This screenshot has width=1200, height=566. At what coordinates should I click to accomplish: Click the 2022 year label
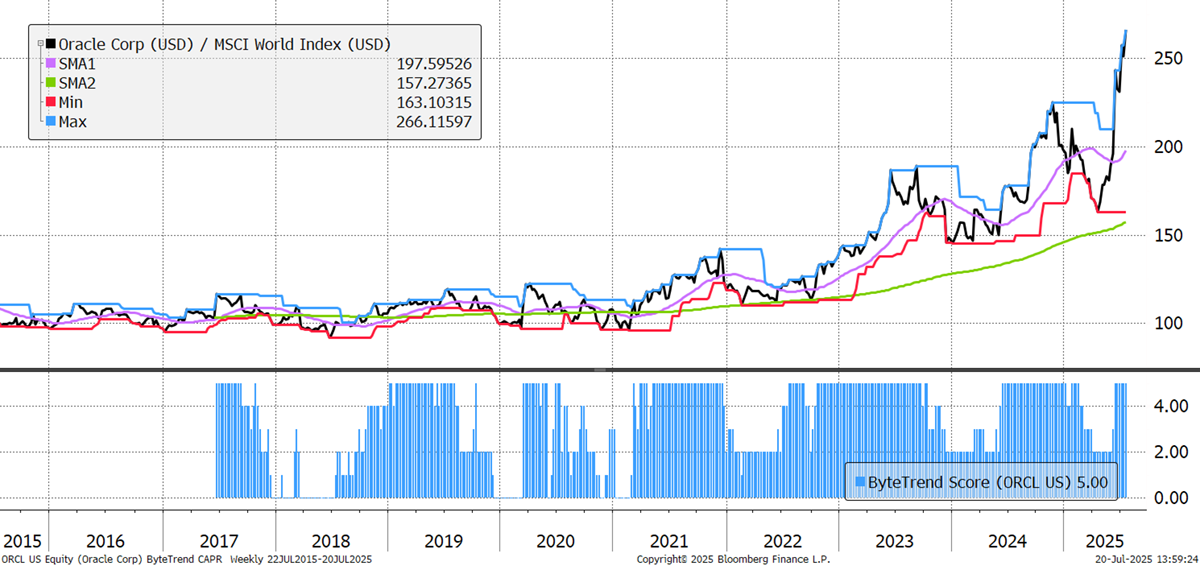pyautogui.click(x=782, y=541)
